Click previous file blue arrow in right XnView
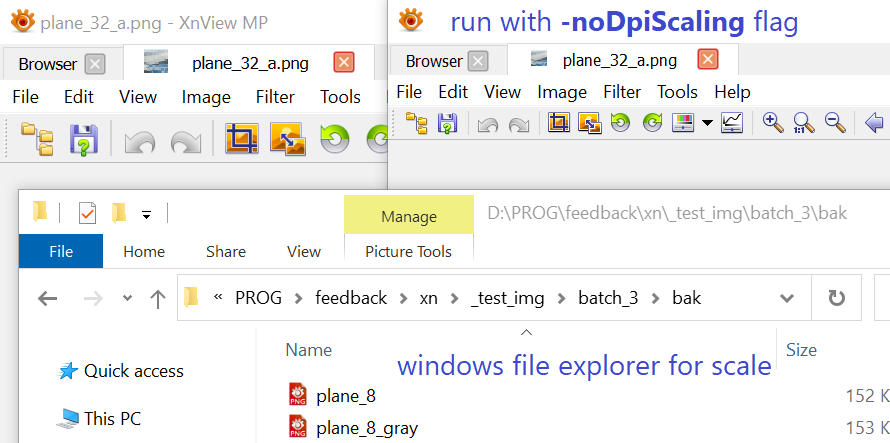890x443 pixels. 875,122
